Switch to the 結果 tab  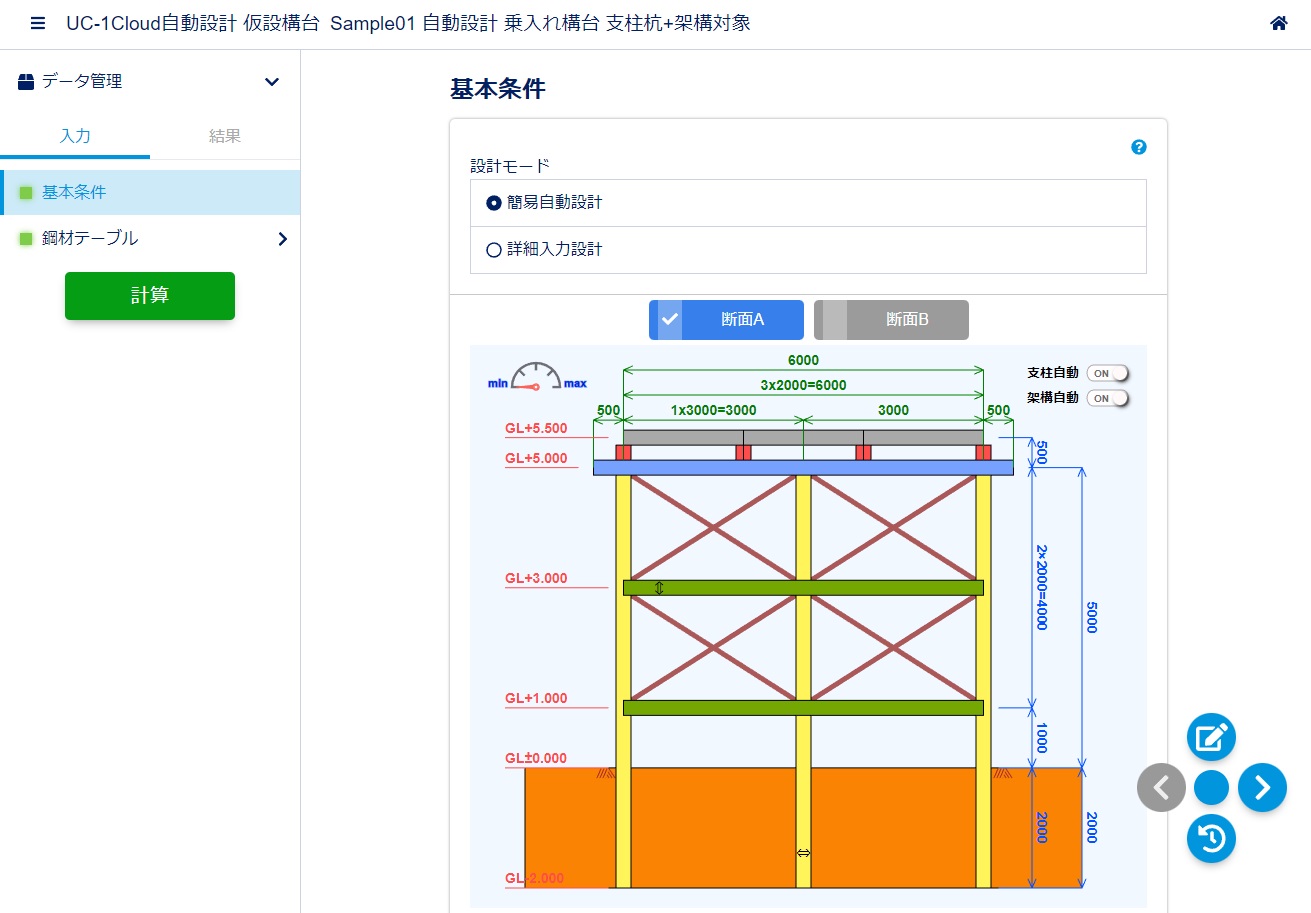(x=225, y=136)
